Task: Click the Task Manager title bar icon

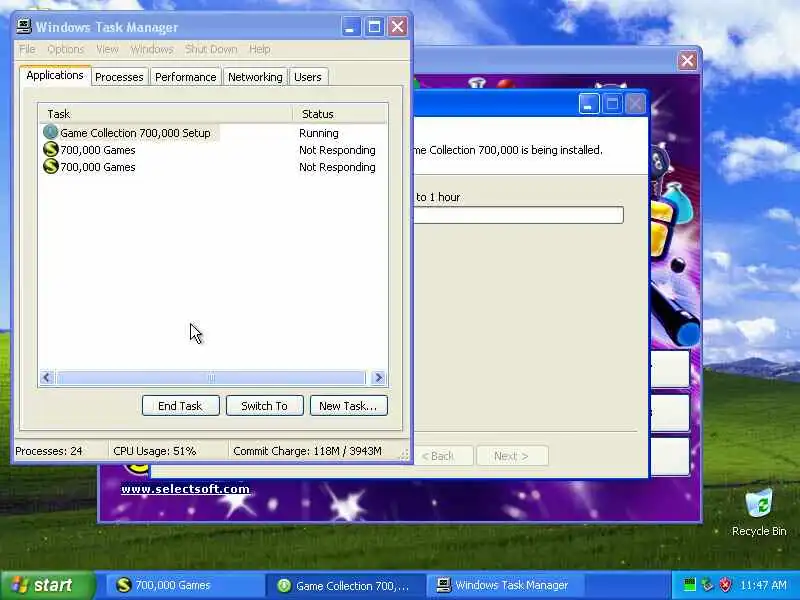Action: click(x=24, y=26)
